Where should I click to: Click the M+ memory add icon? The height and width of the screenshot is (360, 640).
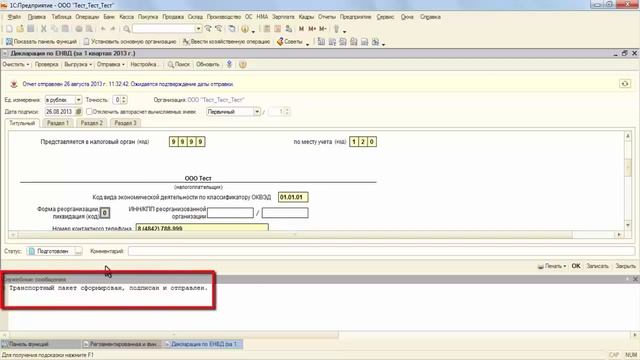point(312,29)
